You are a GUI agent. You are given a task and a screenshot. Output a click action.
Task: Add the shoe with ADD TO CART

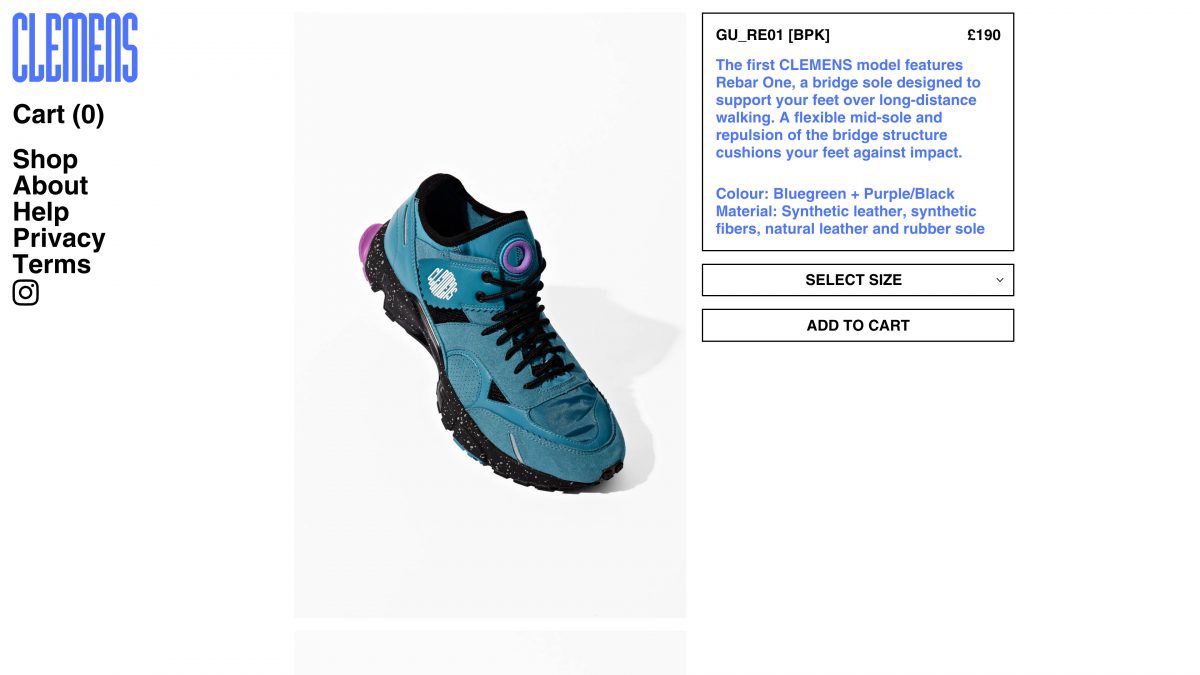(x=858, y=325)
